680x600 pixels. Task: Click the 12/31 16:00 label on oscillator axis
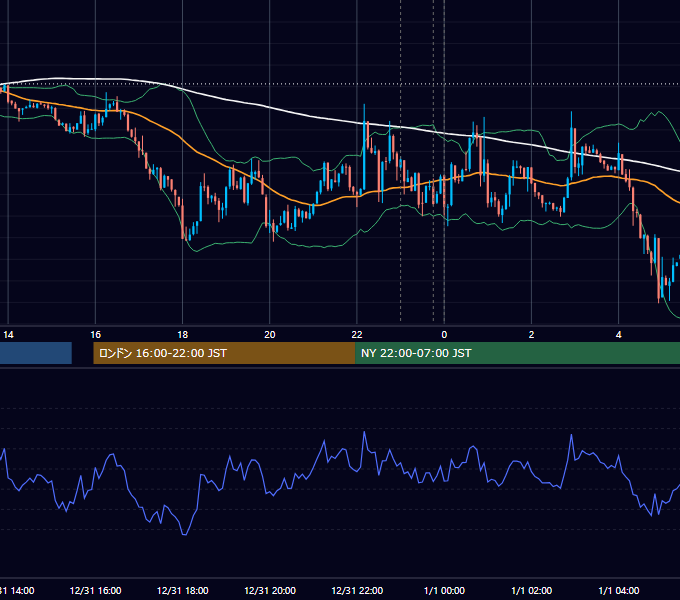coord(95,591)
